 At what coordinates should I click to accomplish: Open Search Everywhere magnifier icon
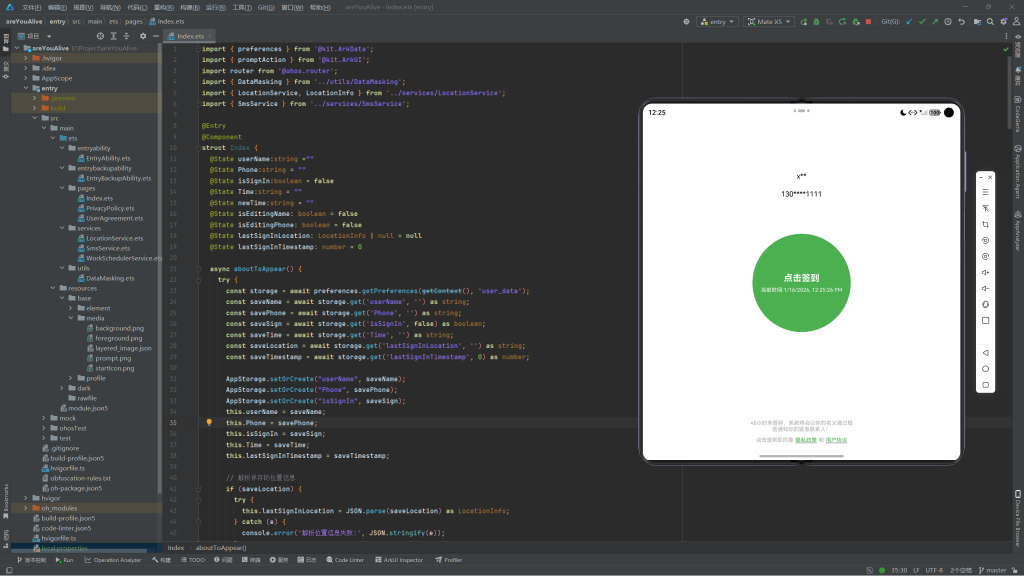[x=989, y=21]
